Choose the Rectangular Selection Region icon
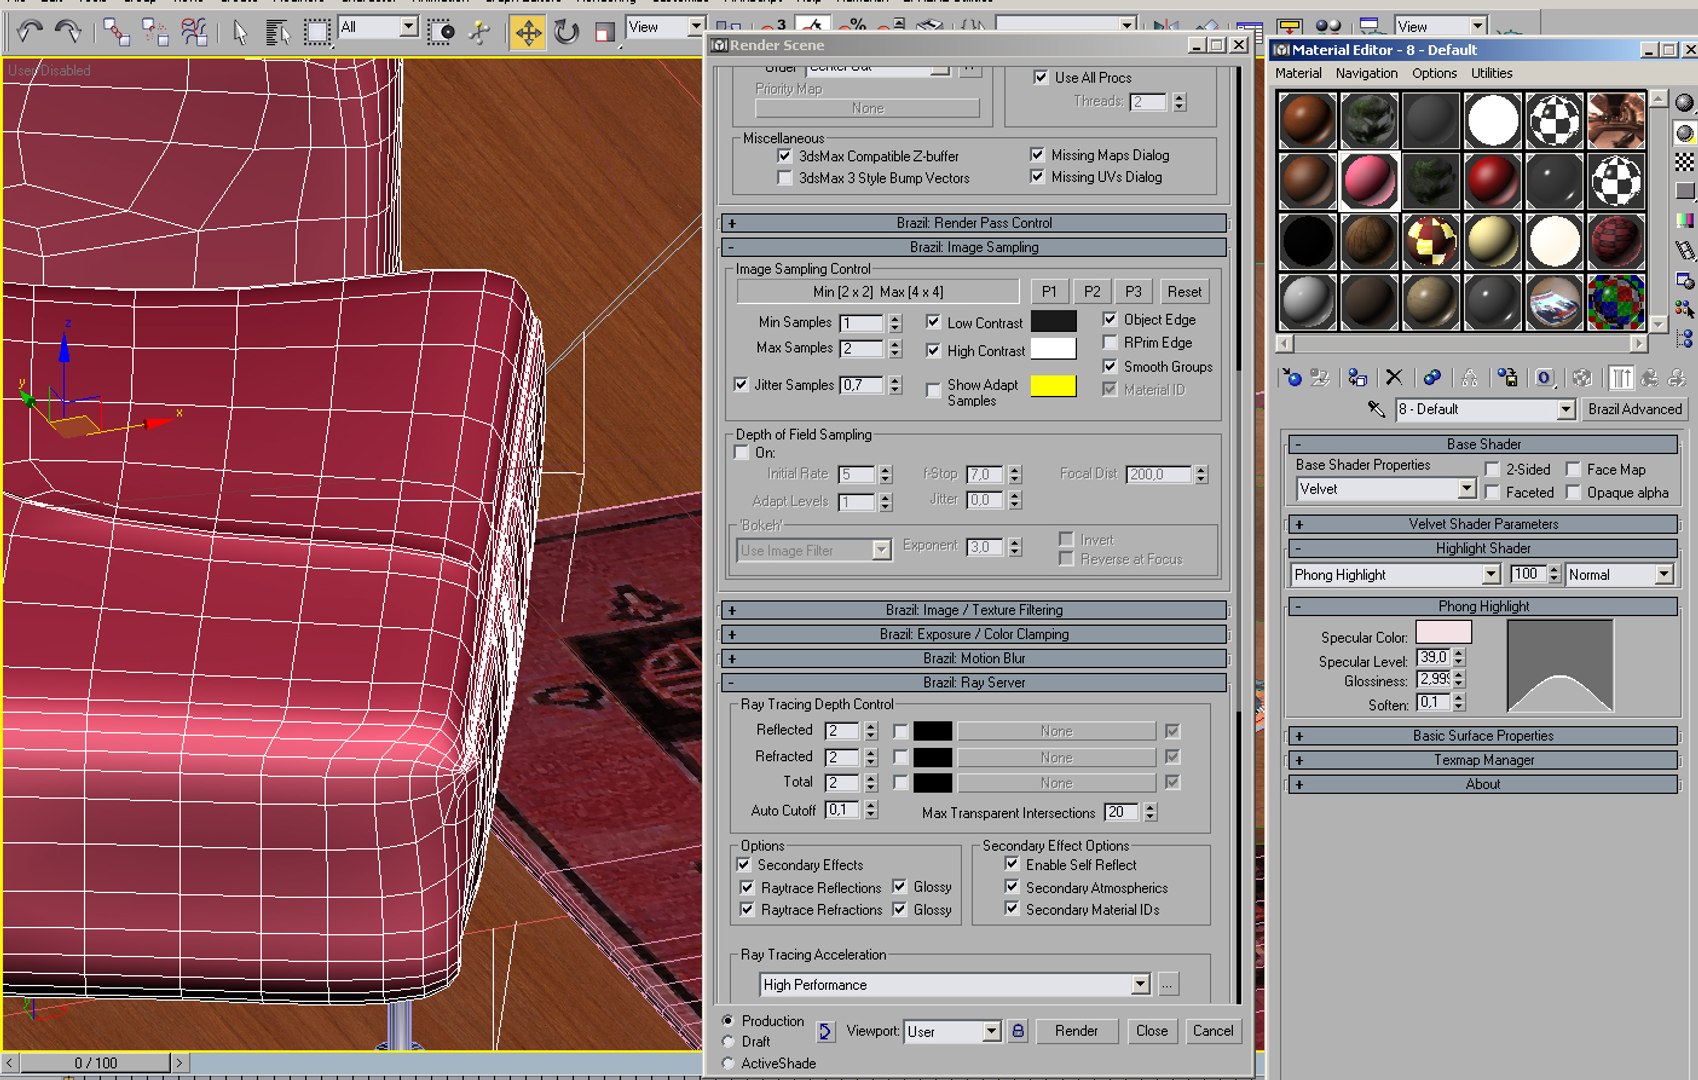 tap(316, 32)
